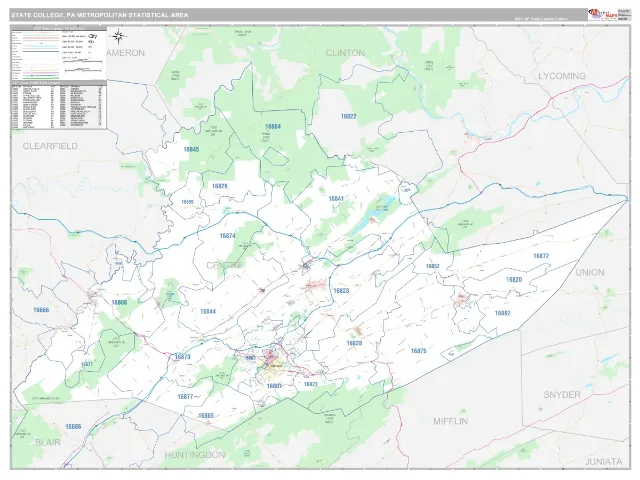Screen dimensions: 640x480
Task: Click the map title State College, PA Metropolitan Statistical Area
Action: pyautogui.click(x=100, y=15)
